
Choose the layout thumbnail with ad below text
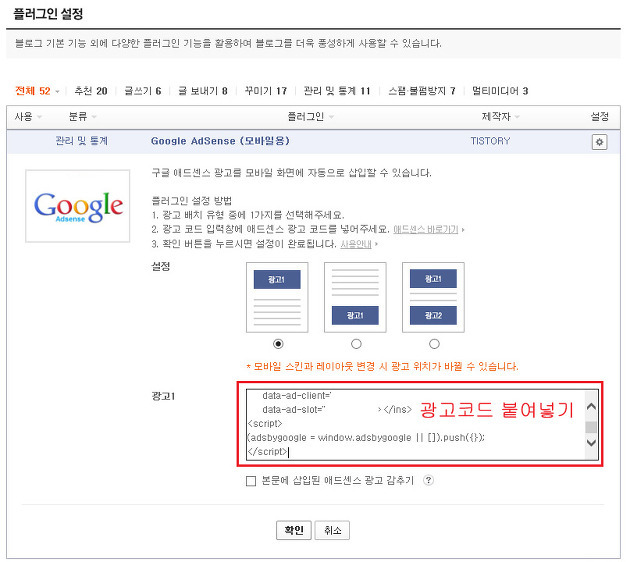pos(355,297)
